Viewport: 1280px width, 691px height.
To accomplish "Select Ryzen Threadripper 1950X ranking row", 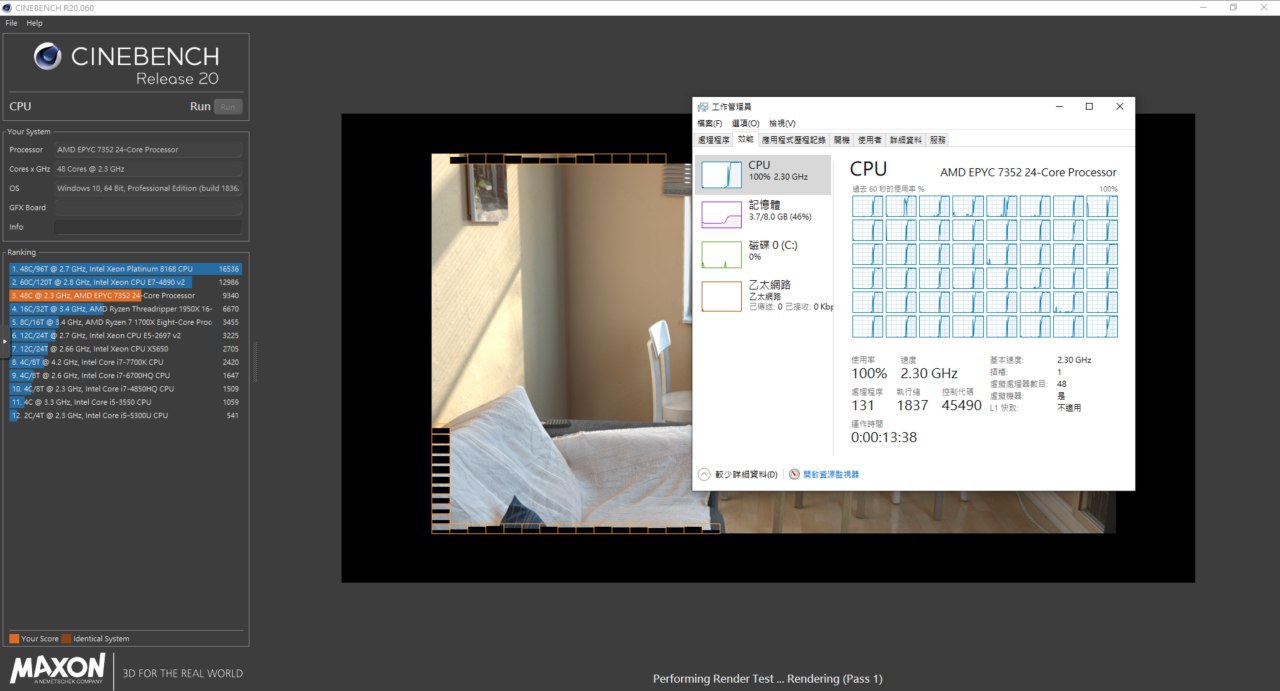I will [x=125, y=309].
